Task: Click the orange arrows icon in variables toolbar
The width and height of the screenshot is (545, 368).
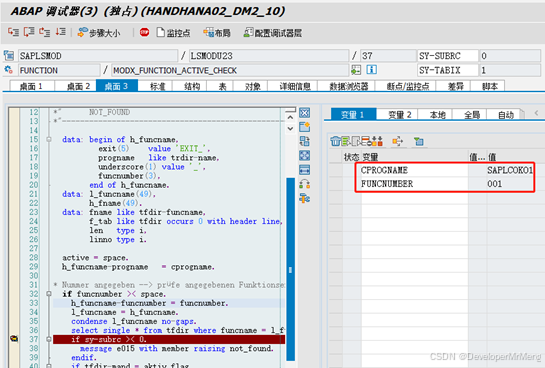Action: [377, 141]
